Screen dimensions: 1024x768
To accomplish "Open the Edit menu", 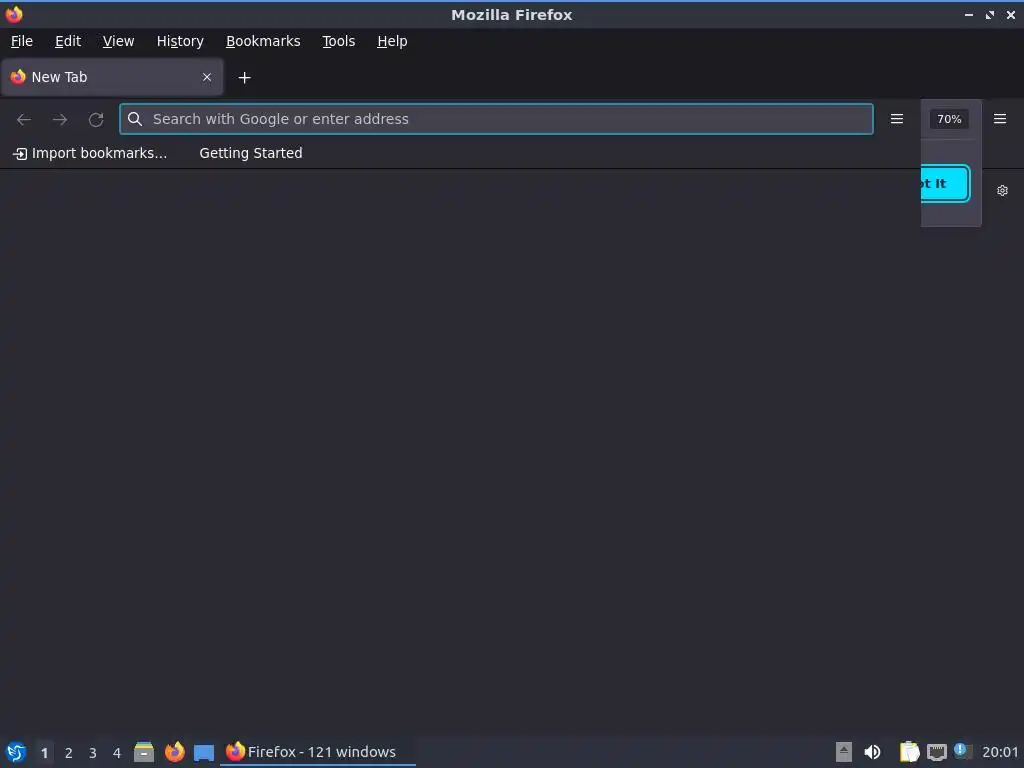I will 68,41.
